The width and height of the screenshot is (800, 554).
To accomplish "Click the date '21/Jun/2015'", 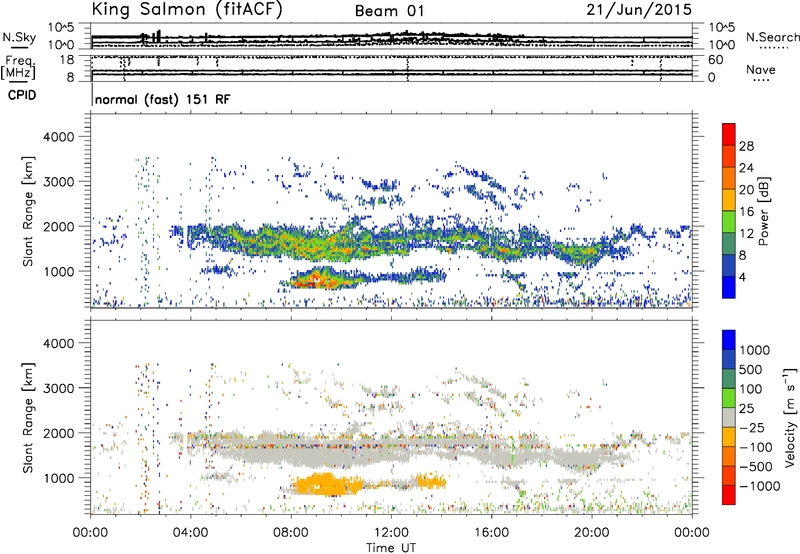I will (639, 9).
